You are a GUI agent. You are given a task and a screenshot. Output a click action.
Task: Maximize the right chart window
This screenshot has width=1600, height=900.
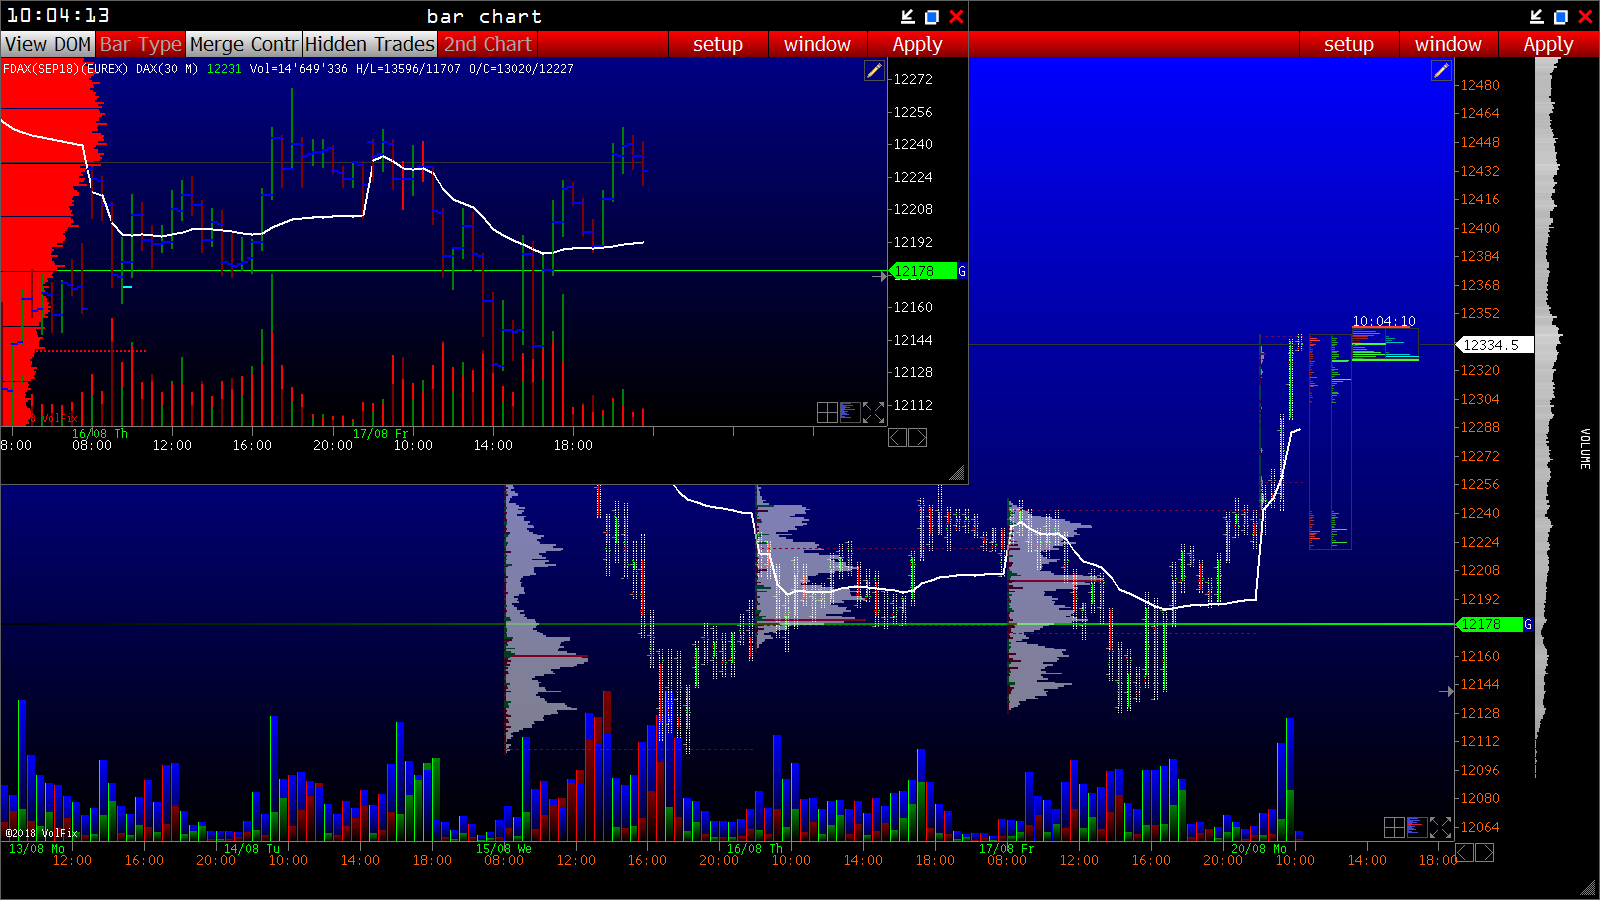click(1561, 16)
